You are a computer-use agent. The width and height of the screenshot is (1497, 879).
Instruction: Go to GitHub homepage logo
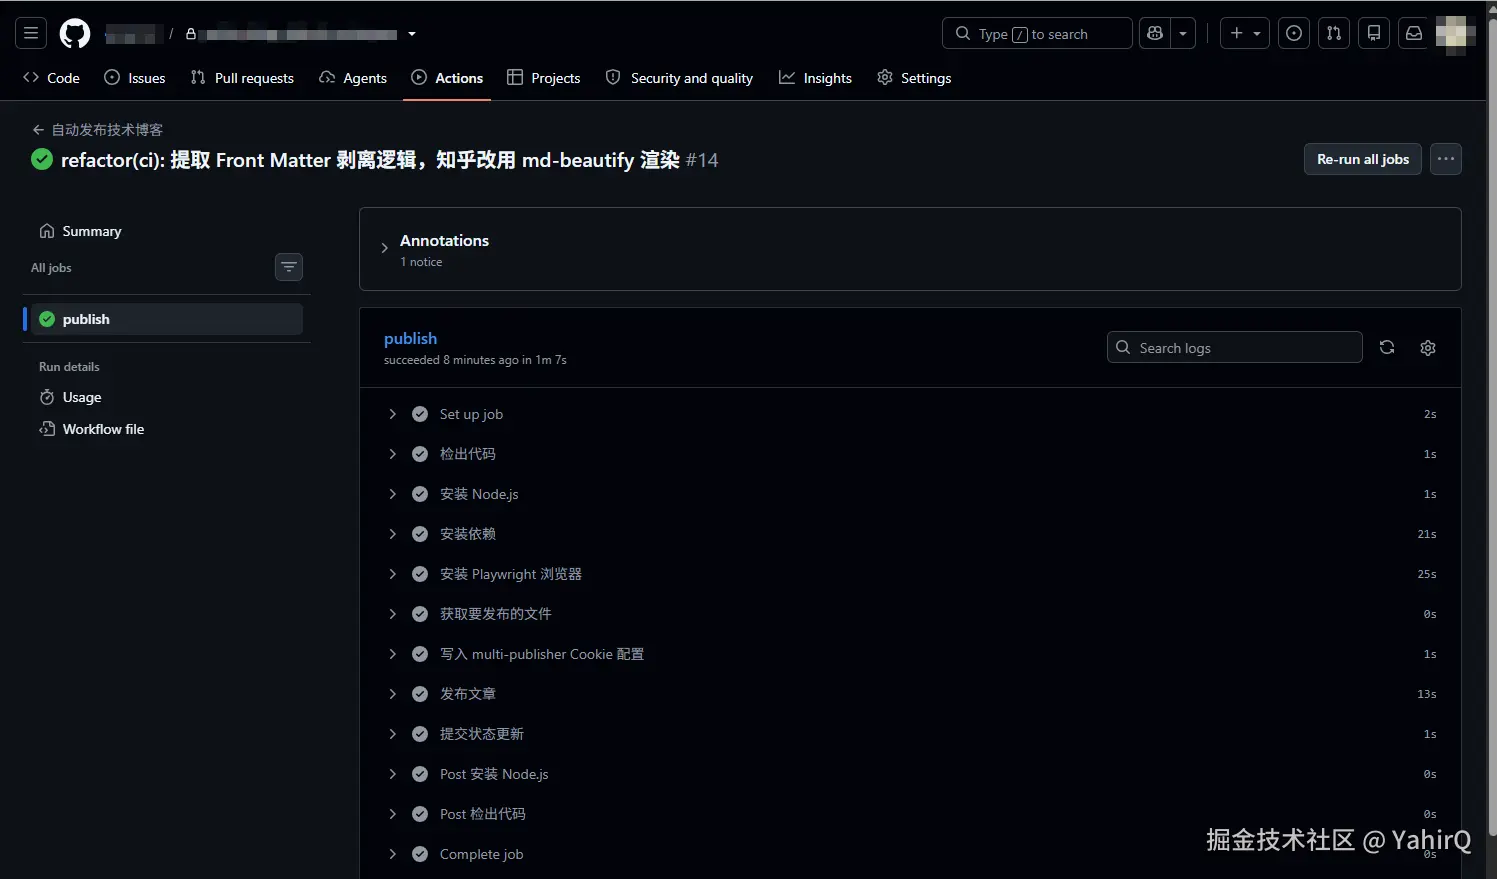click(75, 34)
